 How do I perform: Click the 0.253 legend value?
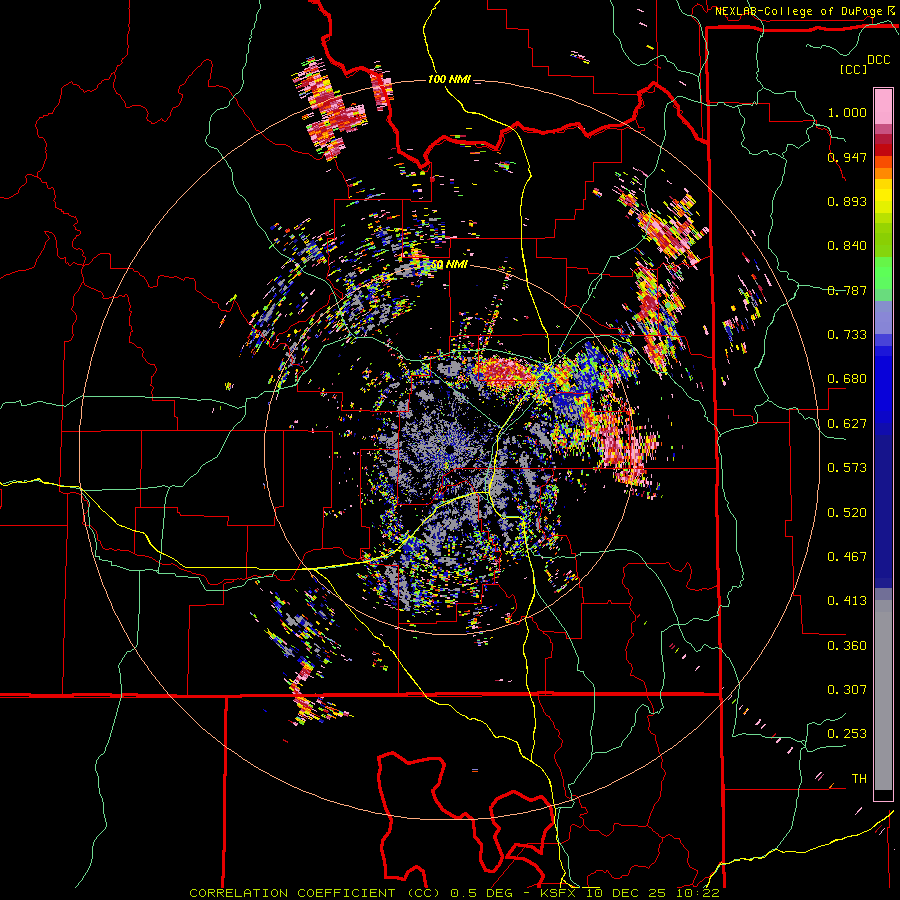click(x=847, y=734)
